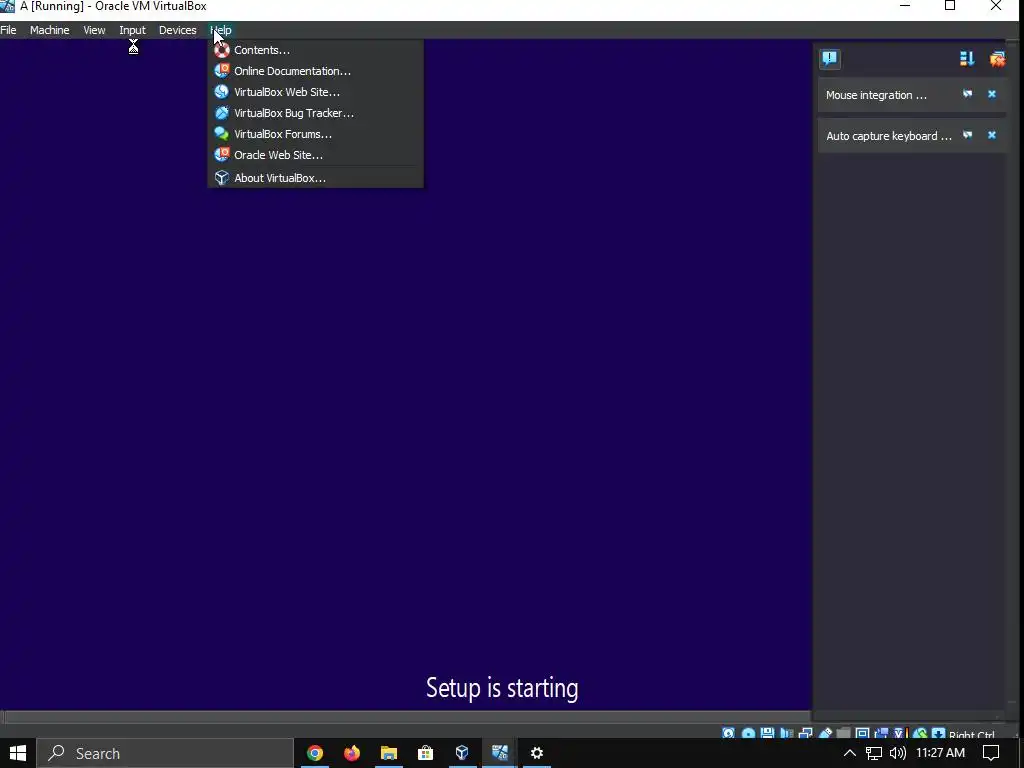Click the Right Ctrl host key label
Screen dimensions: 1024x768
click(972, 734)
